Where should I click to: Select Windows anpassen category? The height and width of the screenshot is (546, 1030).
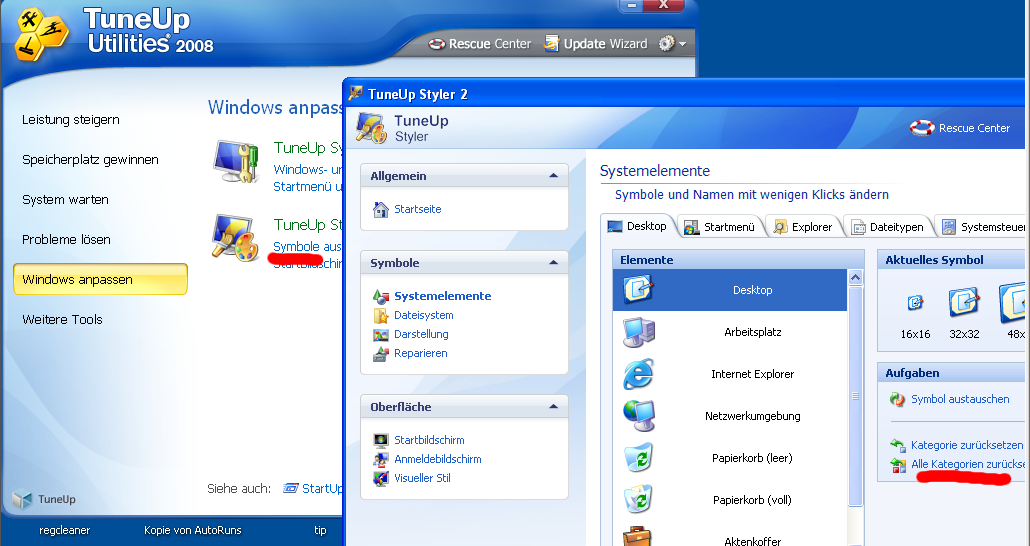(x=101, y=279)
